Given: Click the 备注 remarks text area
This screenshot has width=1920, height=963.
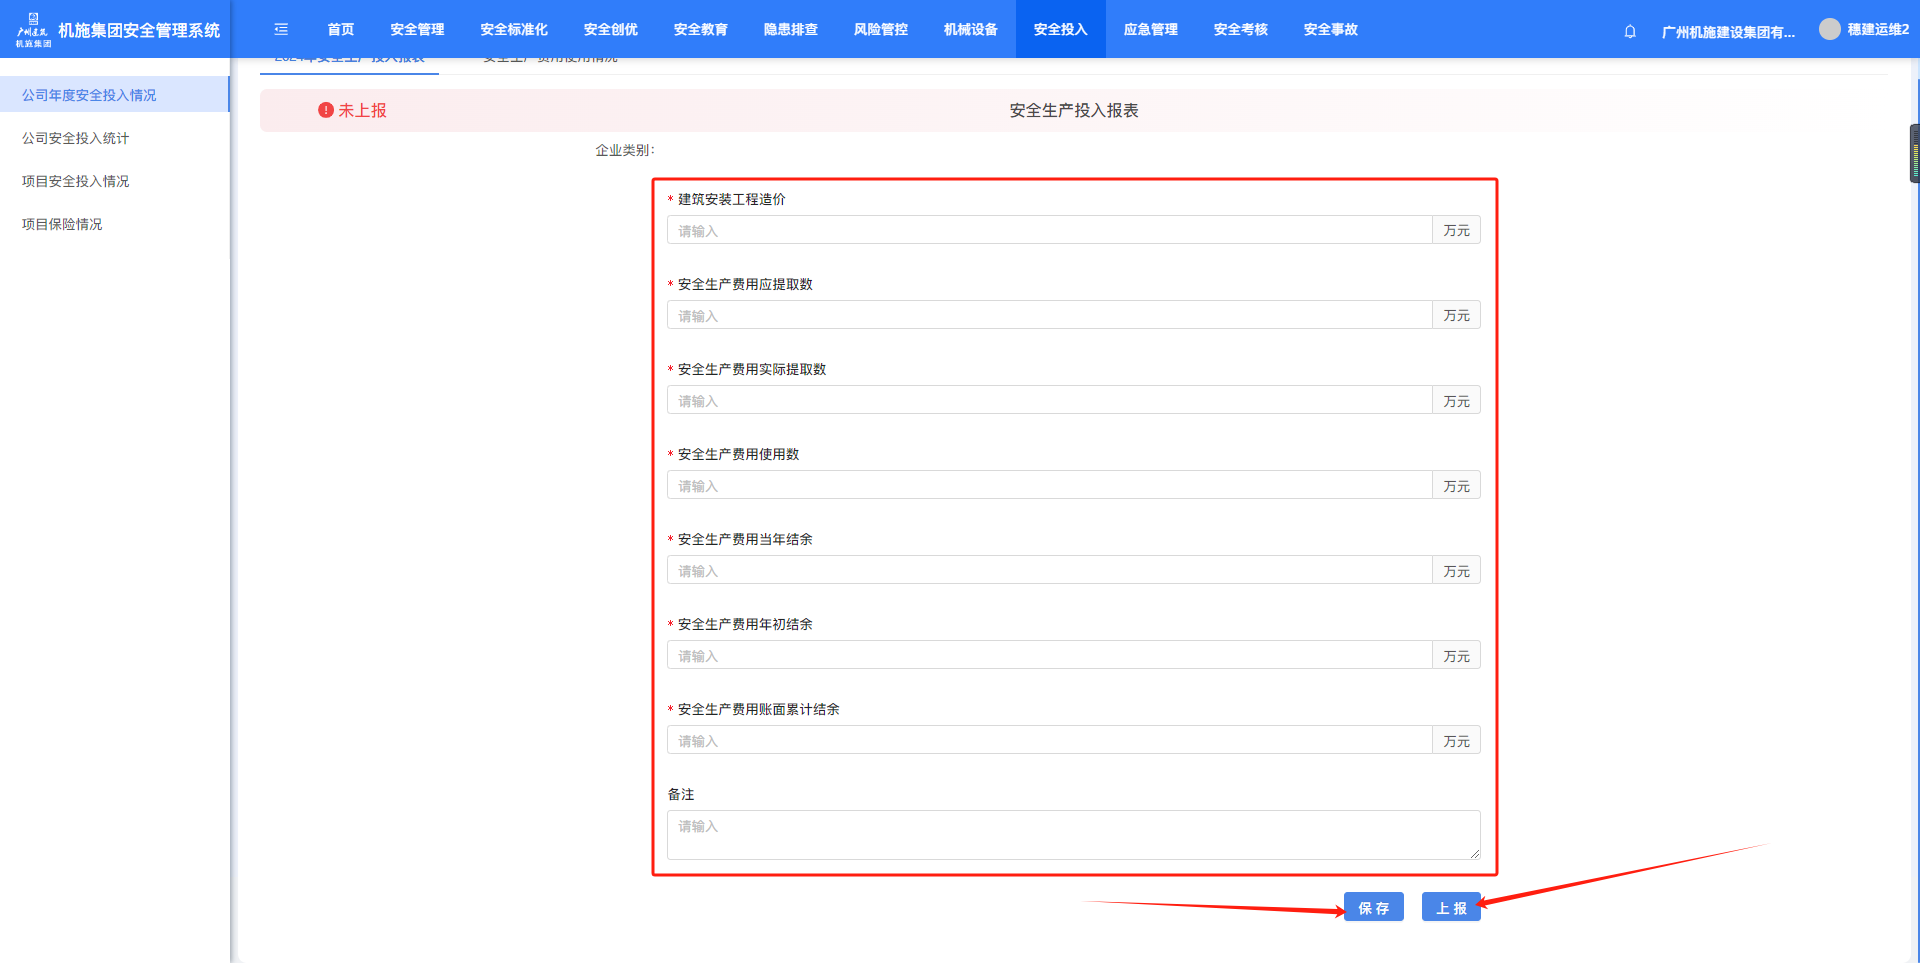Looking at the screenshot, I should pos(1073,835).
